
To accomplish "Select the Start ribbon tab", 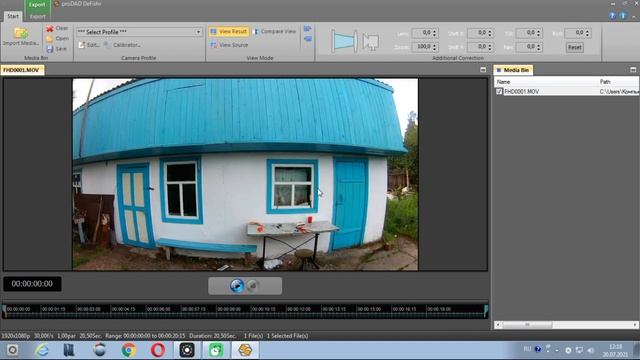I will tap(13, 16).
